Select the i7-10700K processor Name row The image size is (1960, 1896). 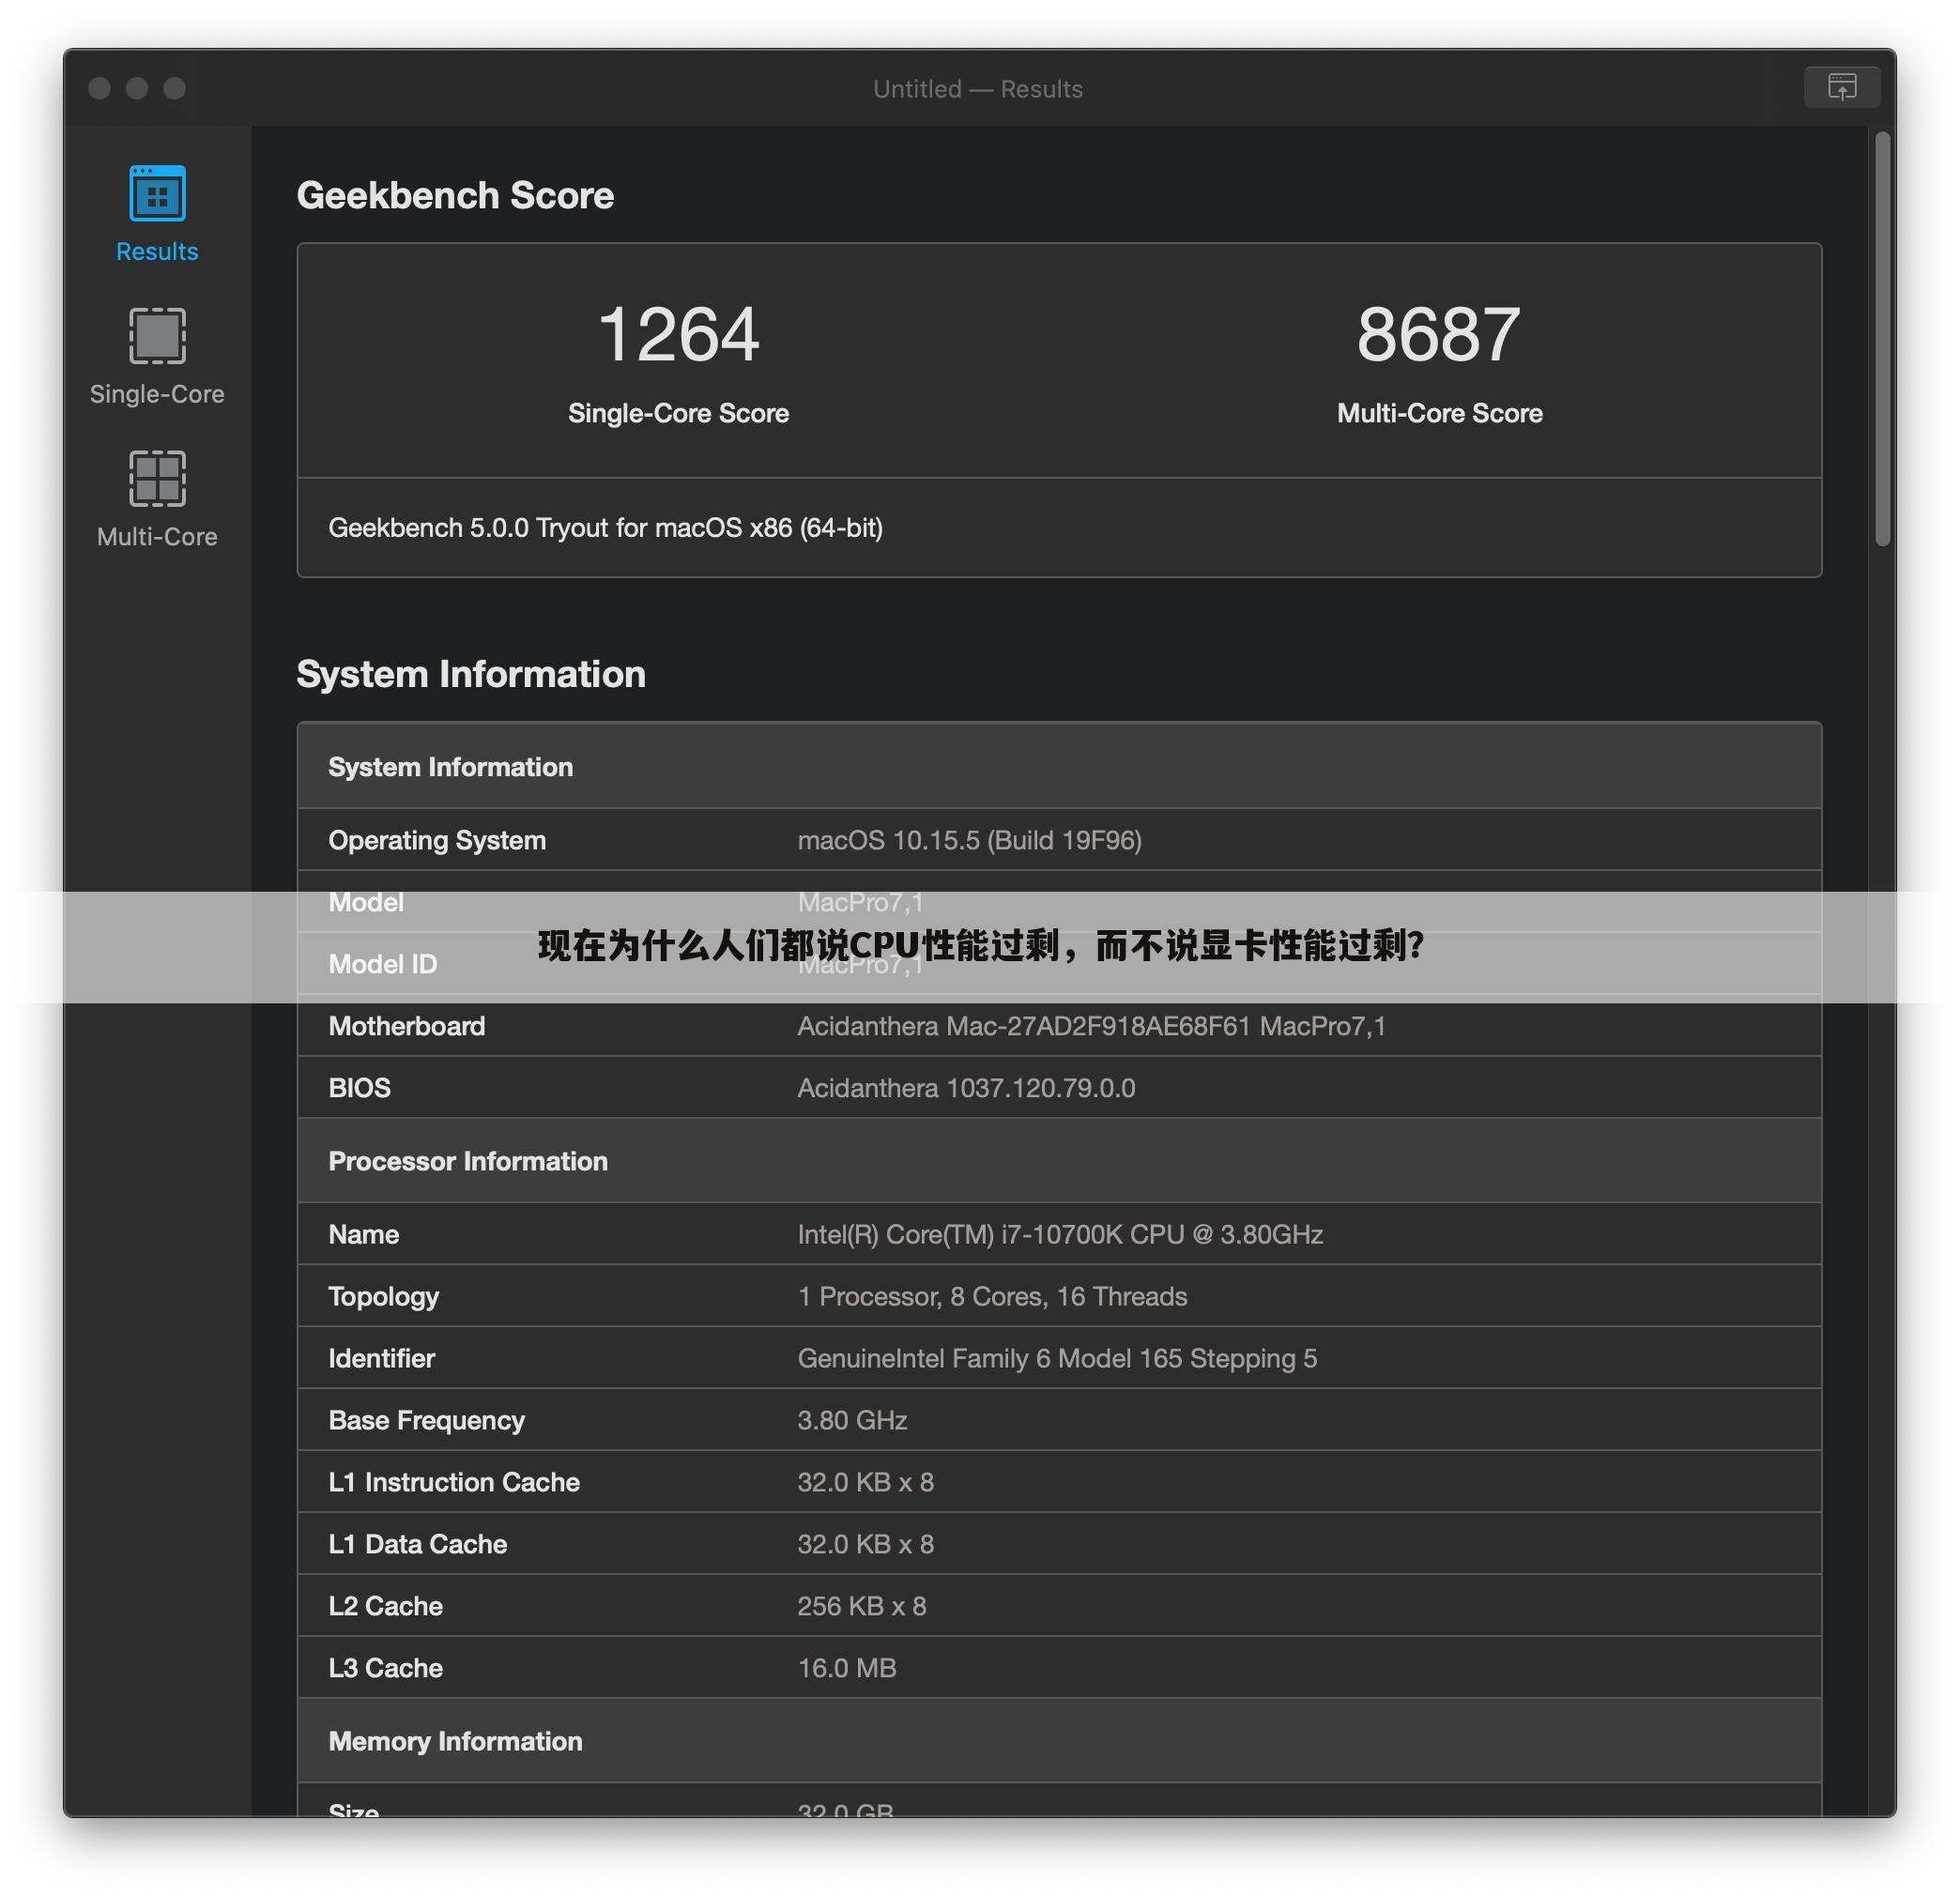pyautogui.click(x=1058, y=1235)
